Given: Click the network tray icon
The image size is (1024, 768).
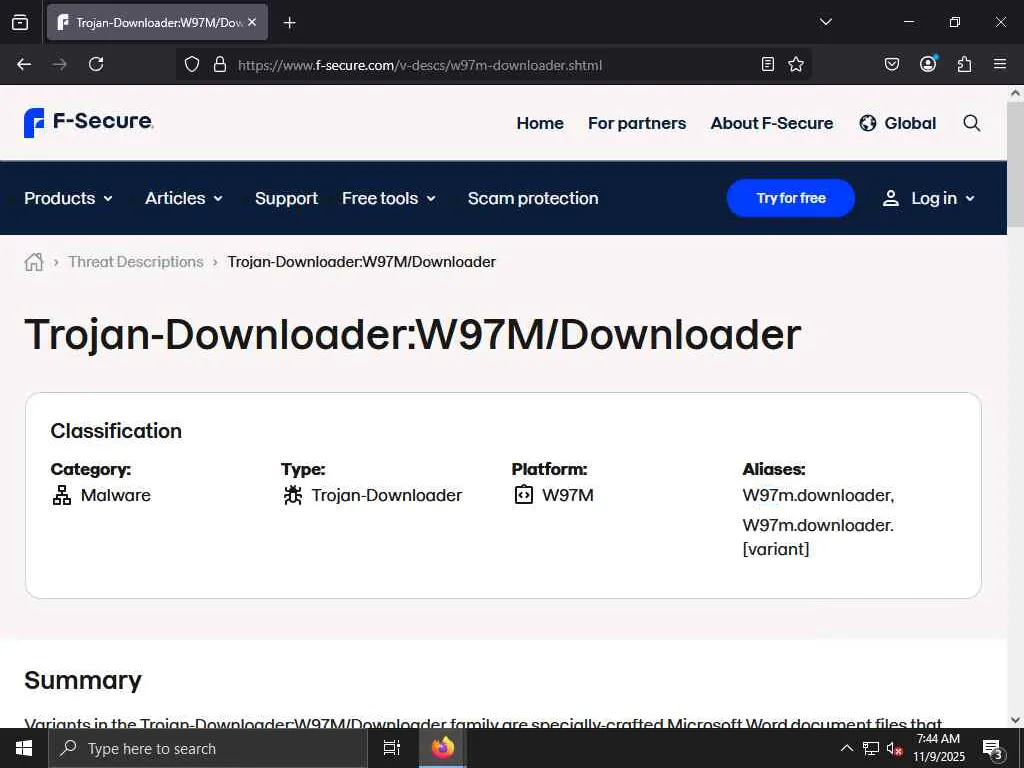Looking at the screenshot, I should 871,749.
